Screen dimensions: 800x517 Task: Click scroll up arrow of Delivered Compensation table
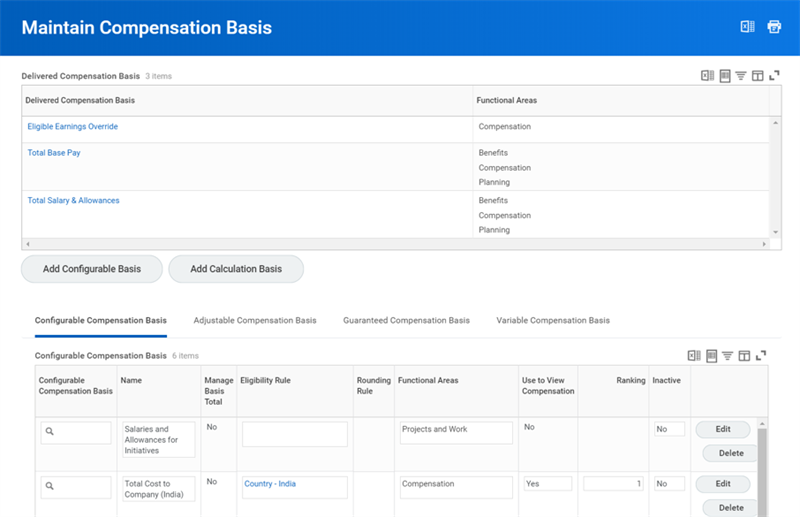pos(776,123)
